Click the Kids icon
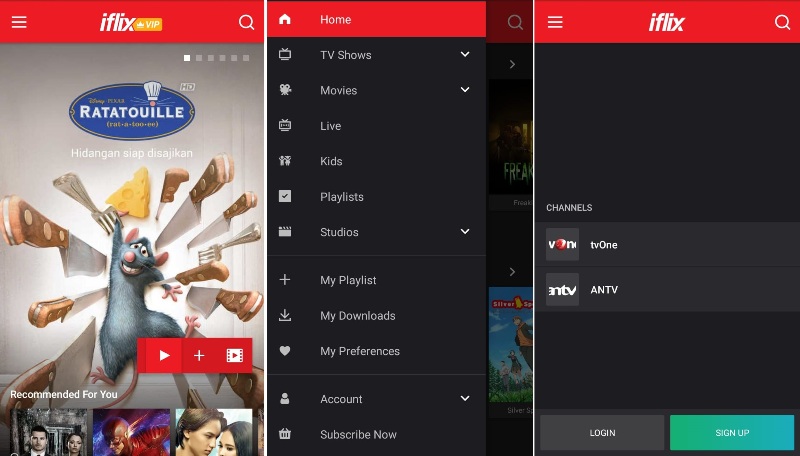Image resolution: width=800 pixels, height=456 pixels. coord(285,161)
